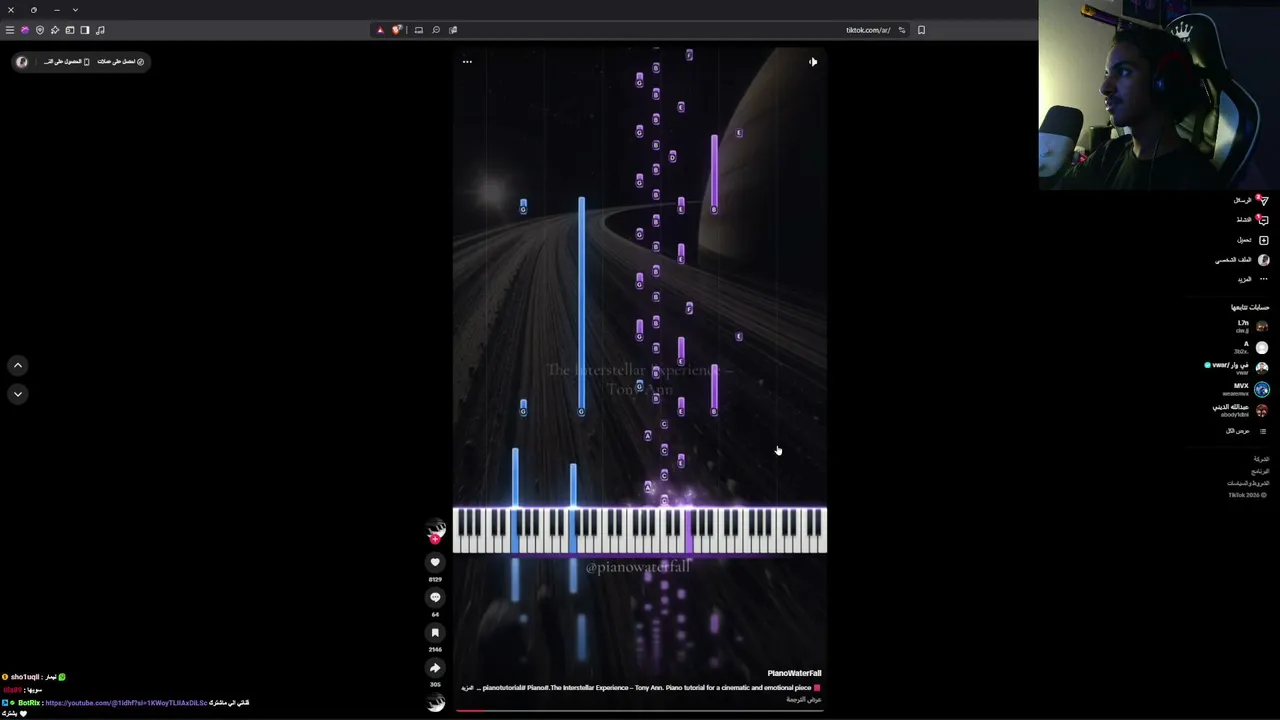Image resolution: width=1280 pixels, height=720 pixels.
Task: Open followed account vwar
Action: tap(1237, 367)
